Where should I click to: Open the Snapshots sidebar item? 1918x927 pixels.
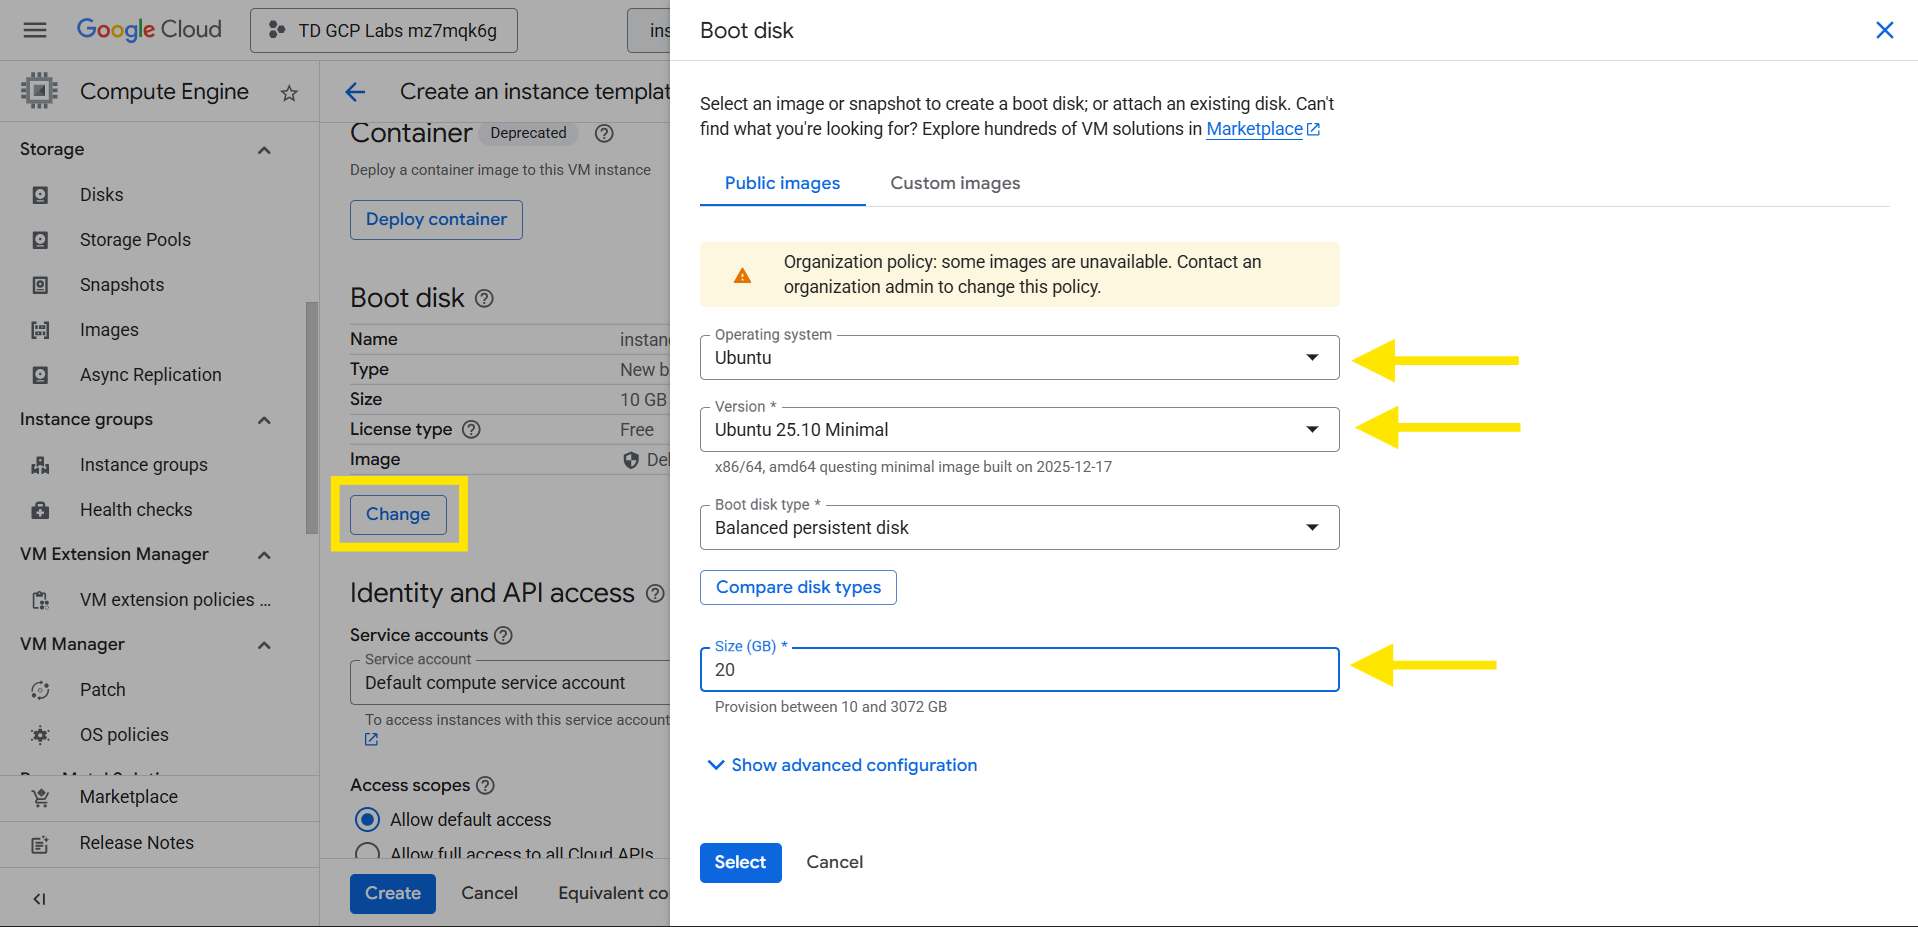121,285
